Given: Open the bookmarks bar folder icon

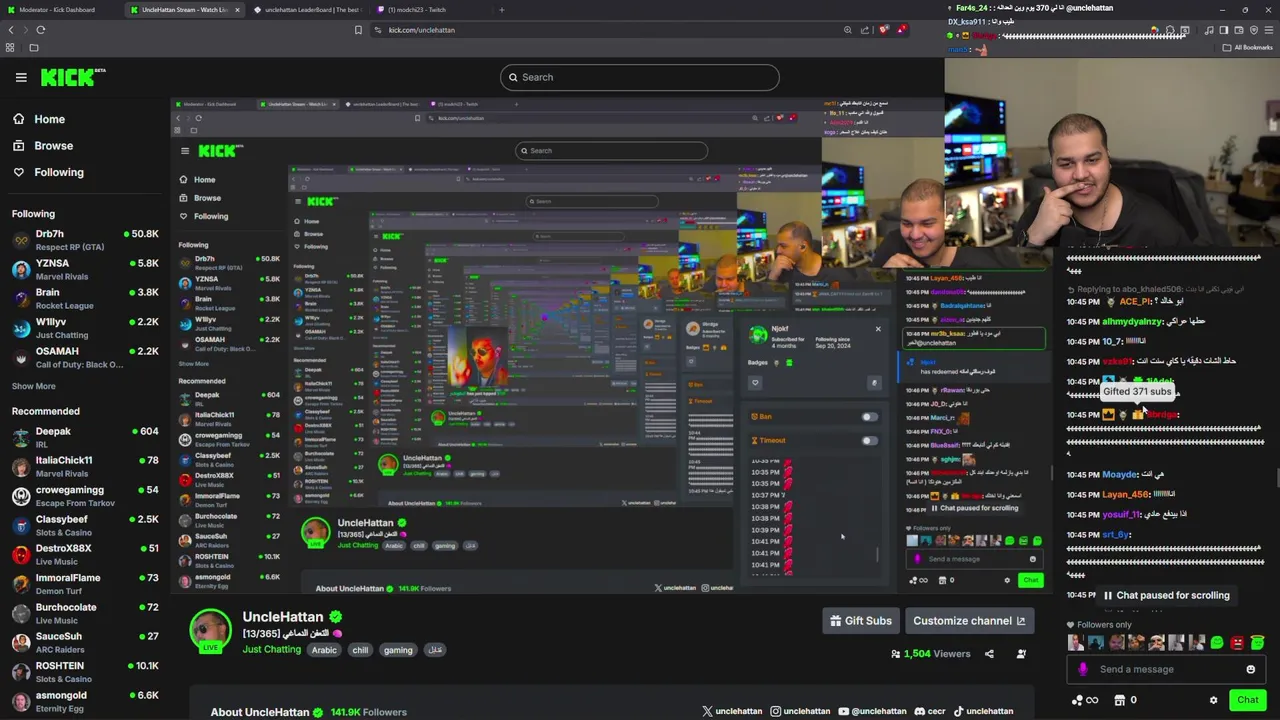Looking at the screenshot, I should click(x=34, y=47).
